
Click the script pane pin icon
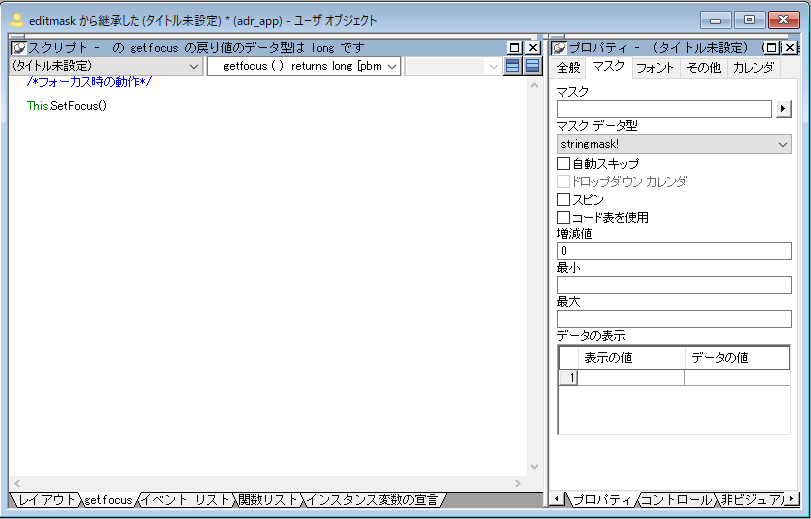coord(18,48)
